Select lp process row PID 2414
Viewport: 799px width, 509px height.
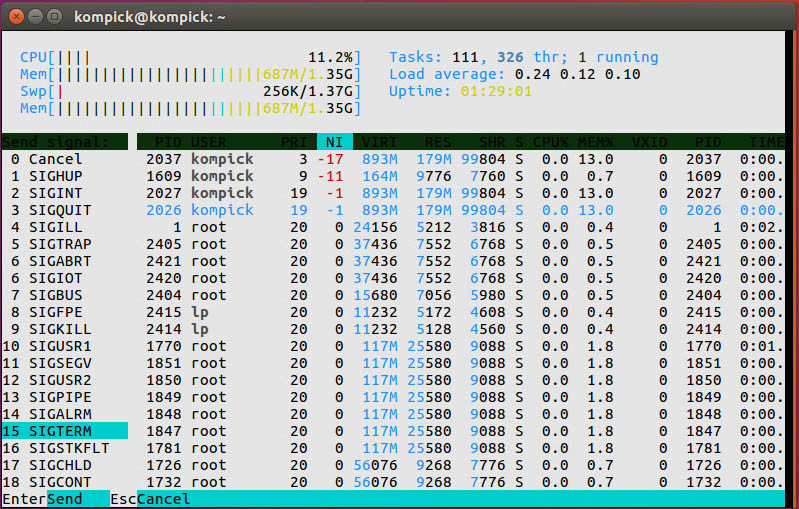point(461,329)
